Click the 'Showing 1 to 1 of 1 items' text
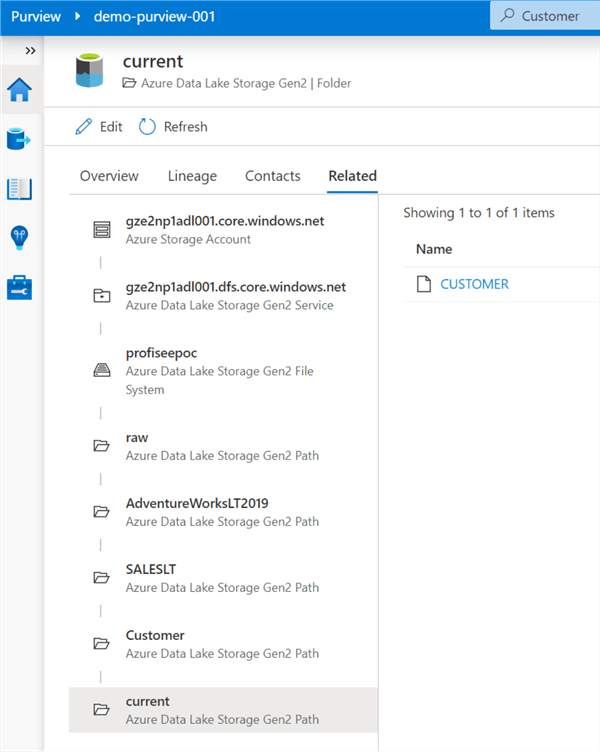Viewport: 600px width, 752px height. tap(479, 213)
